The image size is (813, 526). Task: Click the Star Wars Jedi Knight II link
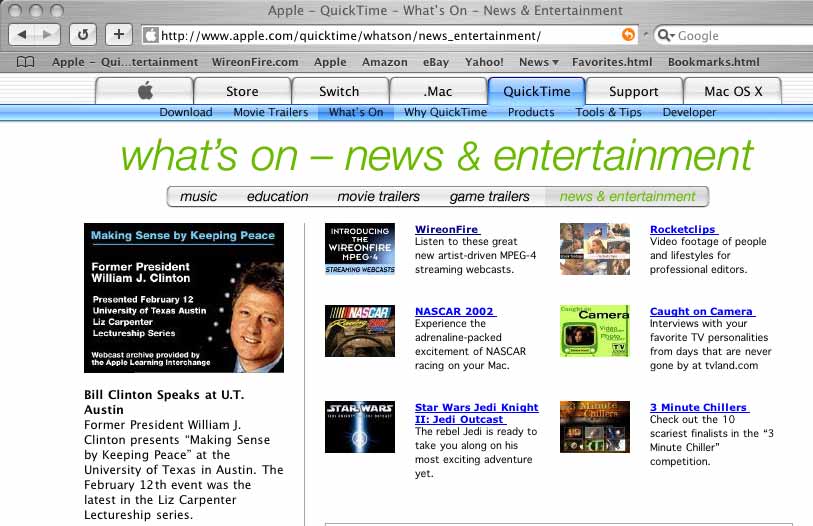tap(476, 413)
